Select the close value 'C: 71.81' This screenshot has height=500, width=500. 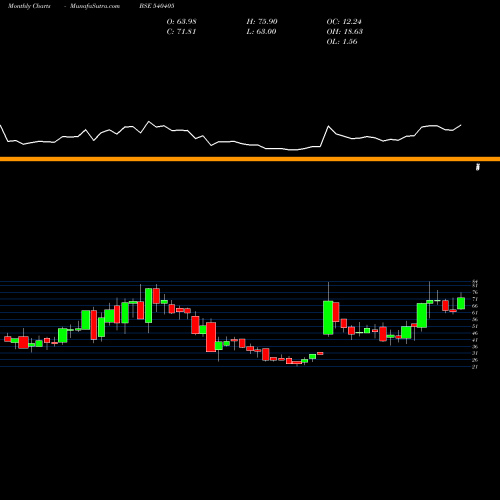pyautogui.click(x=181, y=32)
